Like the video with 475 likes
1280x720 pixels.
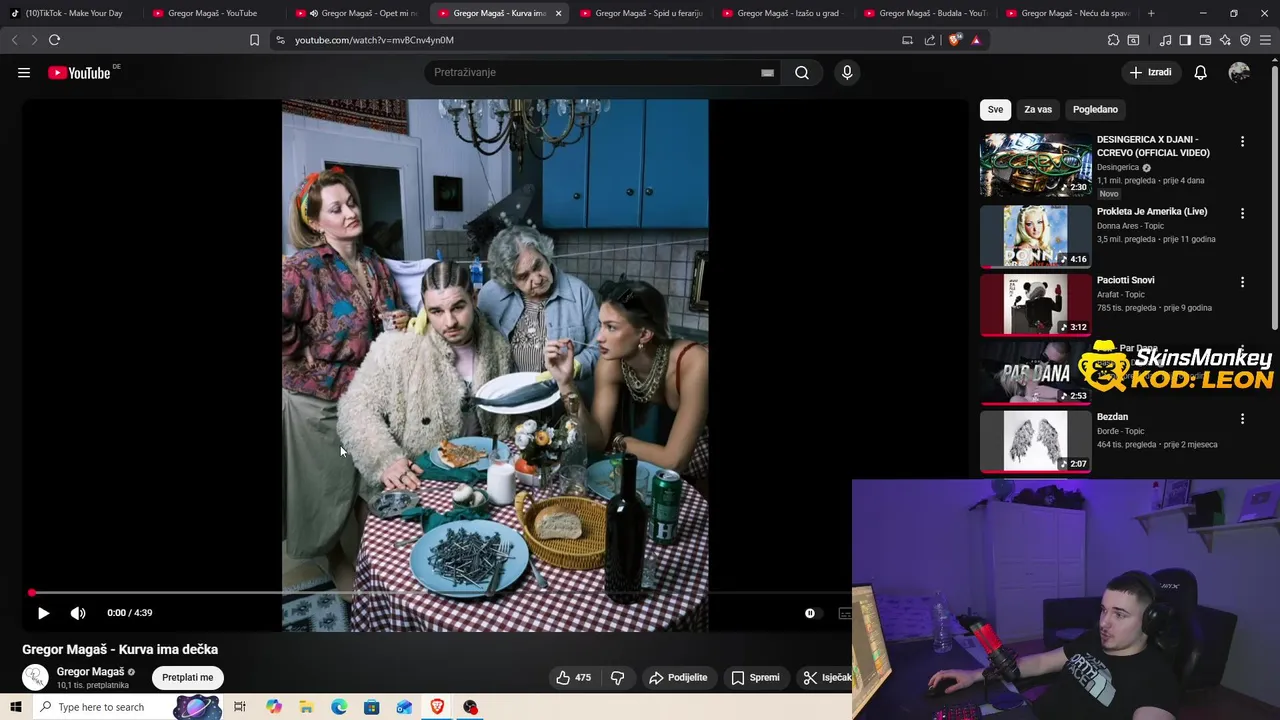point(574,678)
